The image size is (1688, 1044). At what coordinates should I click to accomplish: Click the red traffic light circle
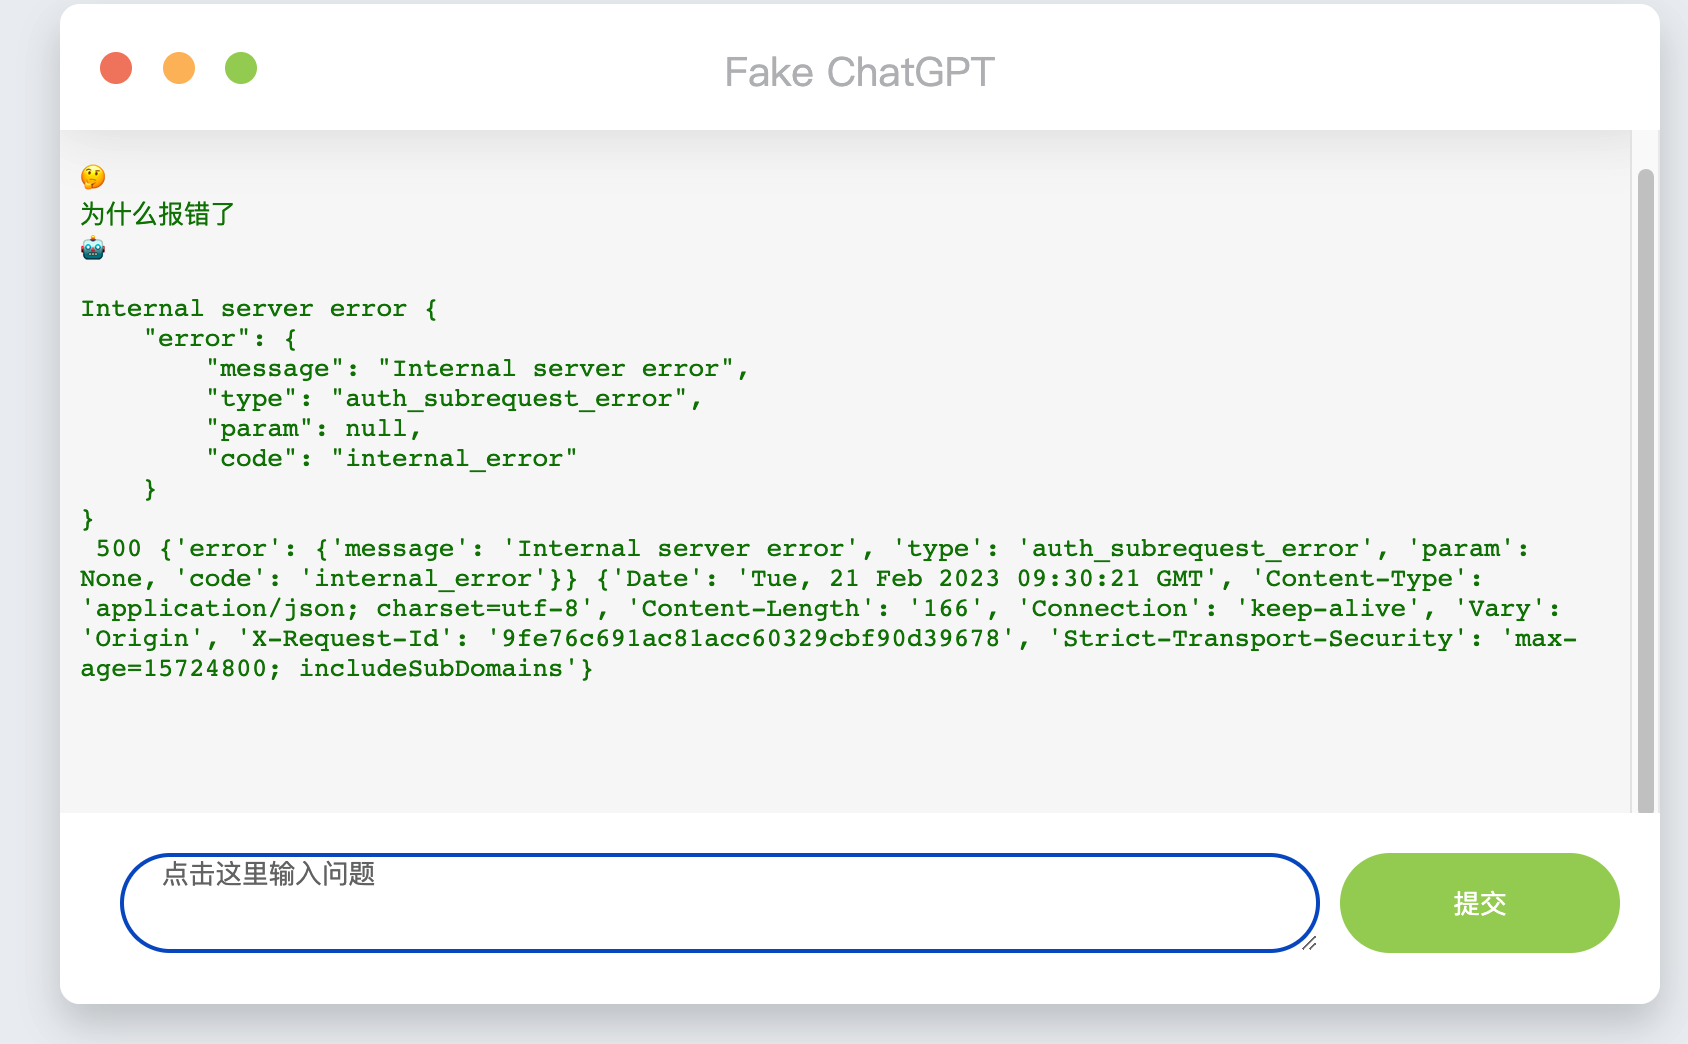click(x=116, y=67)
